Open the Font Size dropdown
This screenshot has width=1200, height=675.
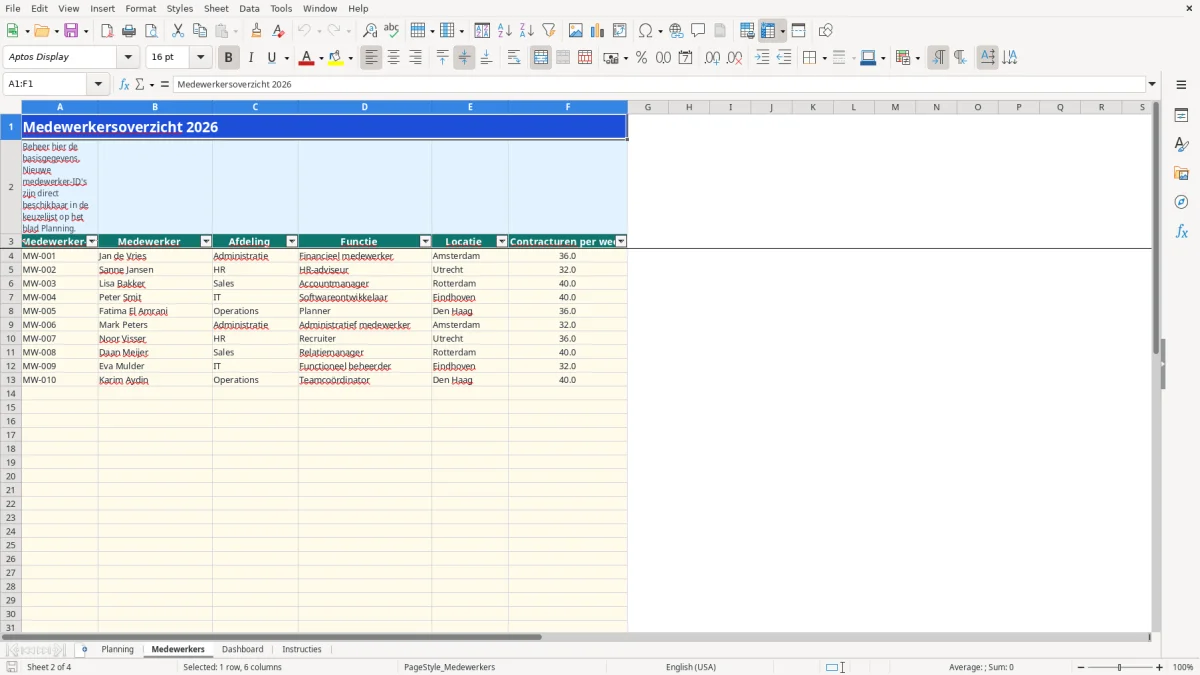(x=200, y=58)
